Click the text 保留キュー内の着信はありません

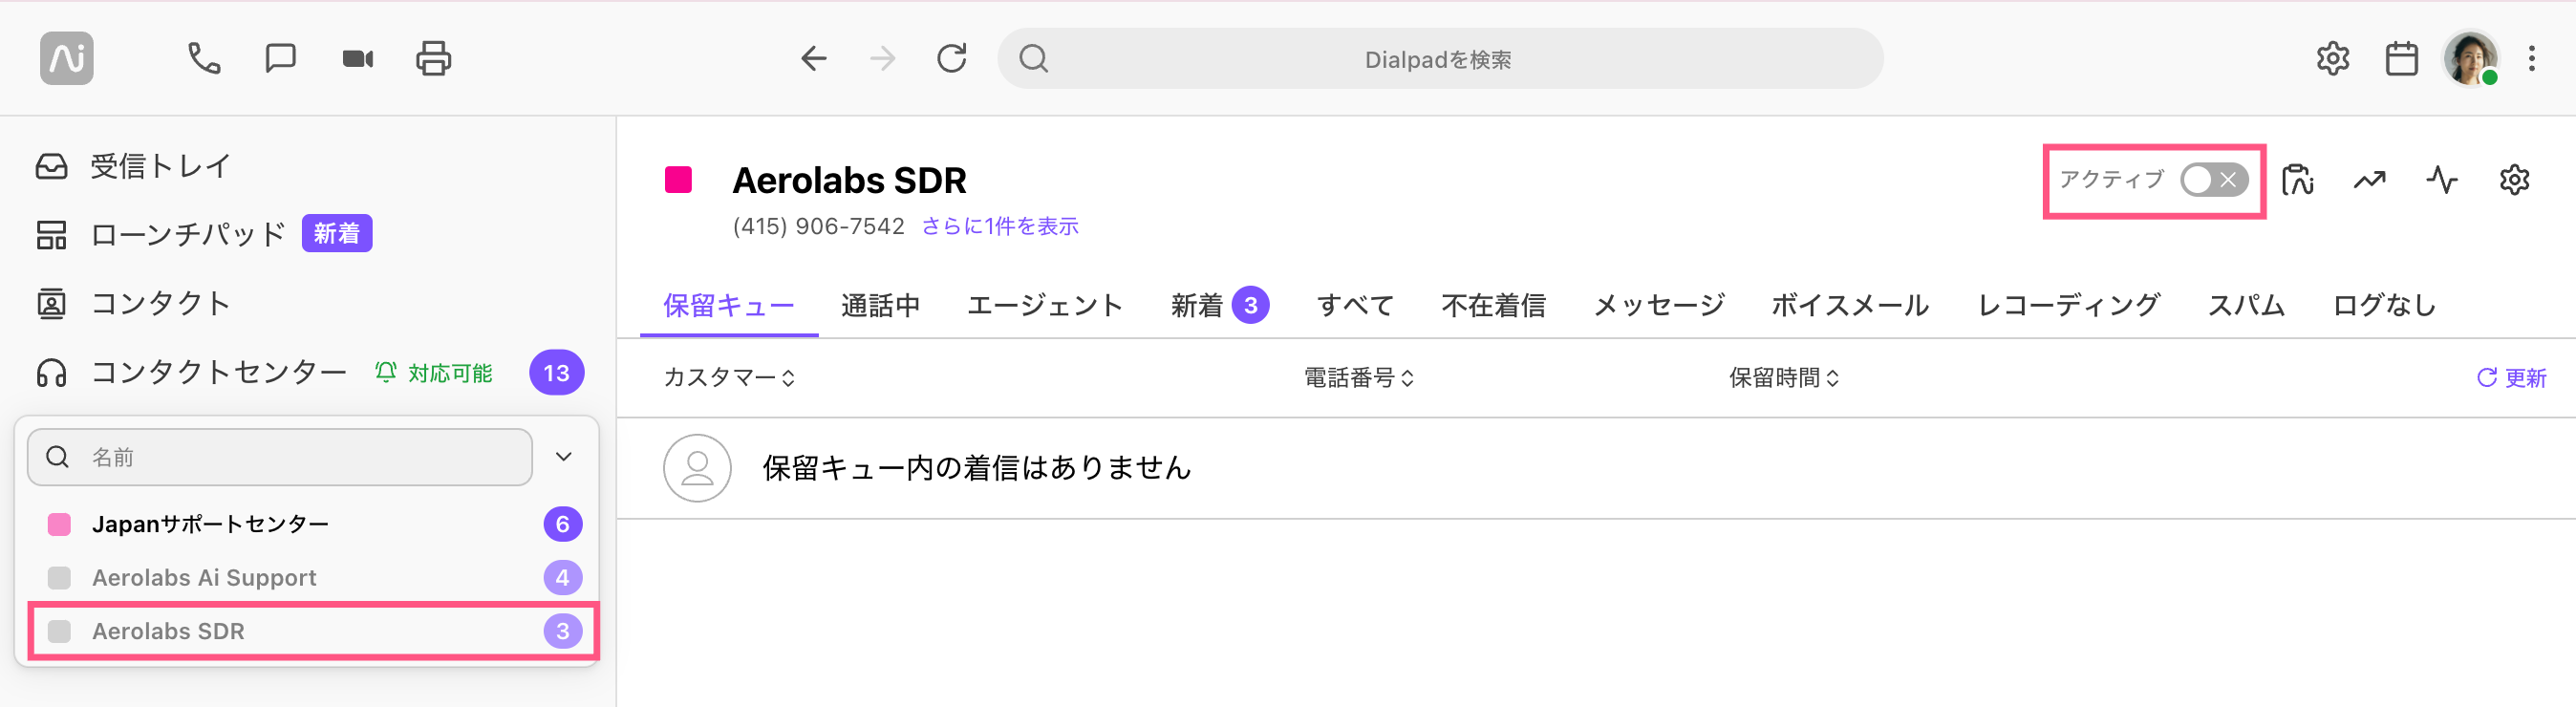tap(977, 468)
